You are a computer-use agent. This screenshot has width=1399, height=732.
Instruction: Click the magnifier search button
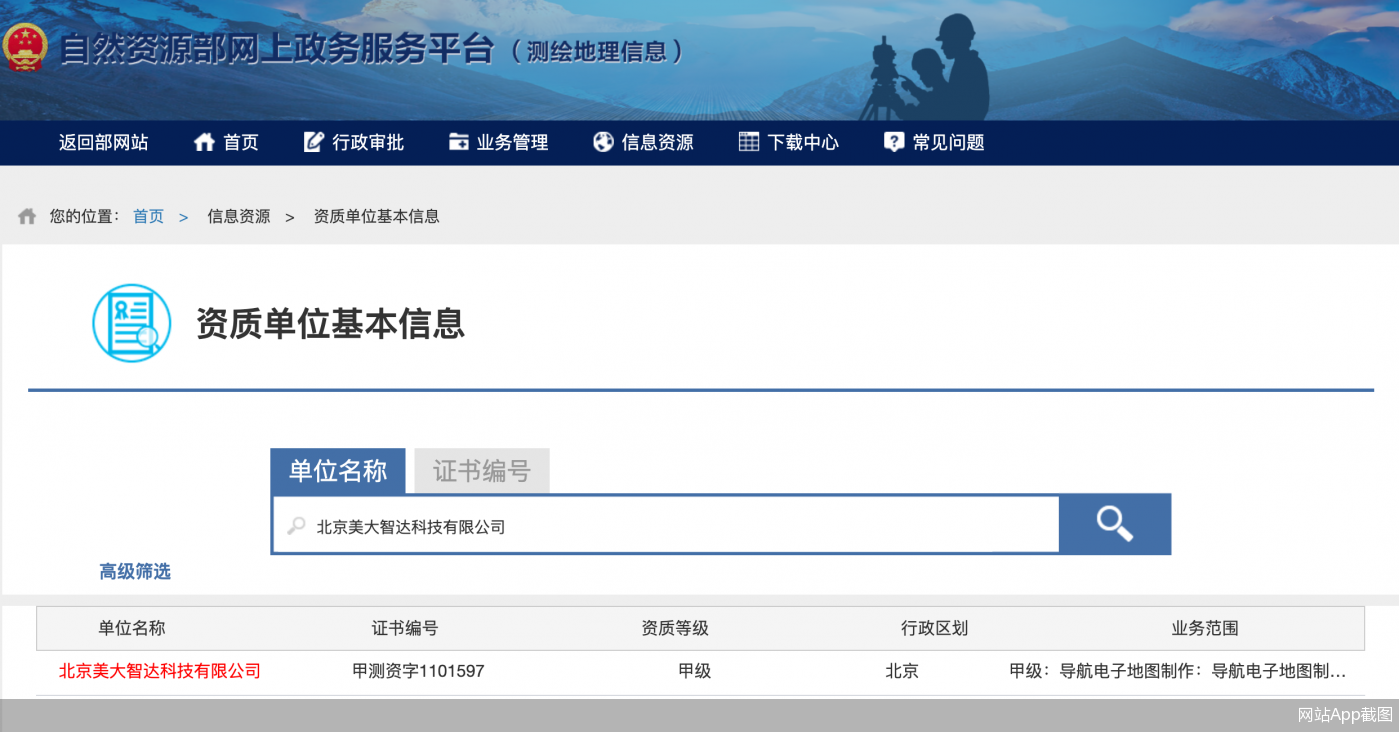1115,524
